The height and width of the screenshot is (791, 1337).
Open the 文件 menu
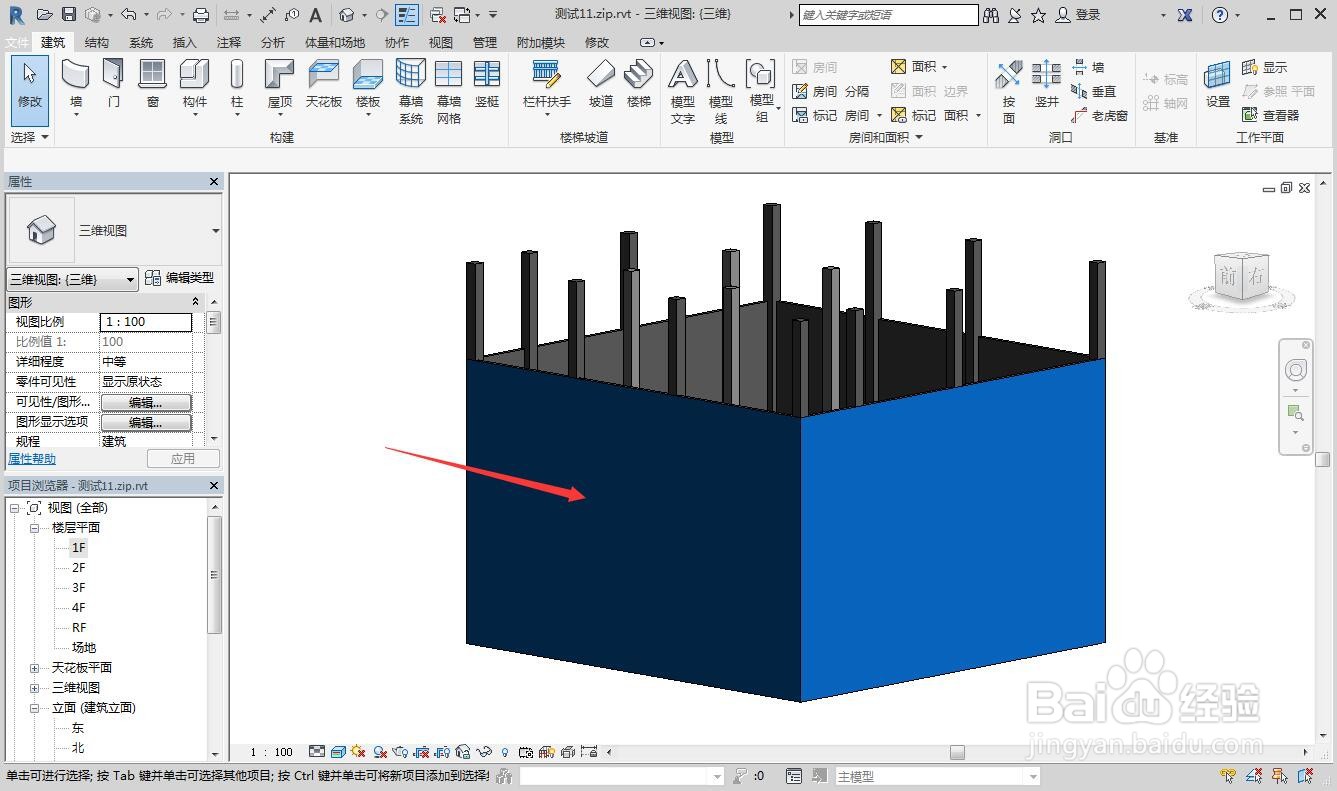[17, 43]
